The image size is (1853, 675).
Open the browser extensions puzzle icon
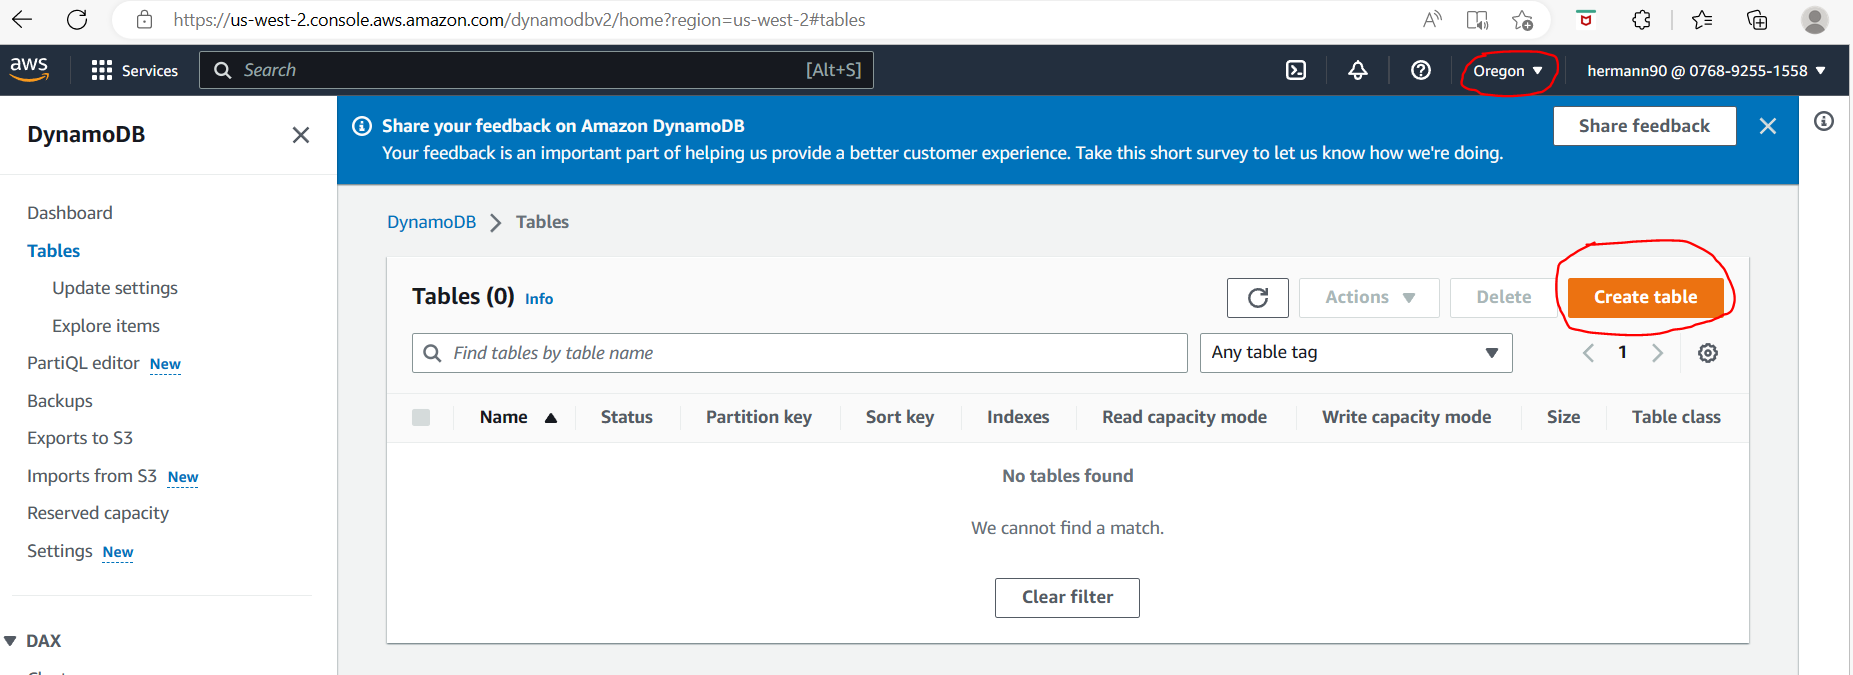[1641, 19]
